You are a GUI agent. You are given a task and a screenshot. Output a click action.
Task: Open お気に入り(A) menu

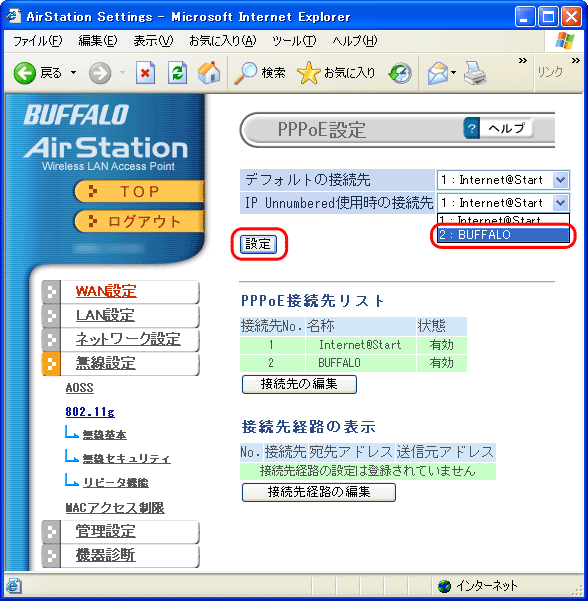[x=222, y=41]
